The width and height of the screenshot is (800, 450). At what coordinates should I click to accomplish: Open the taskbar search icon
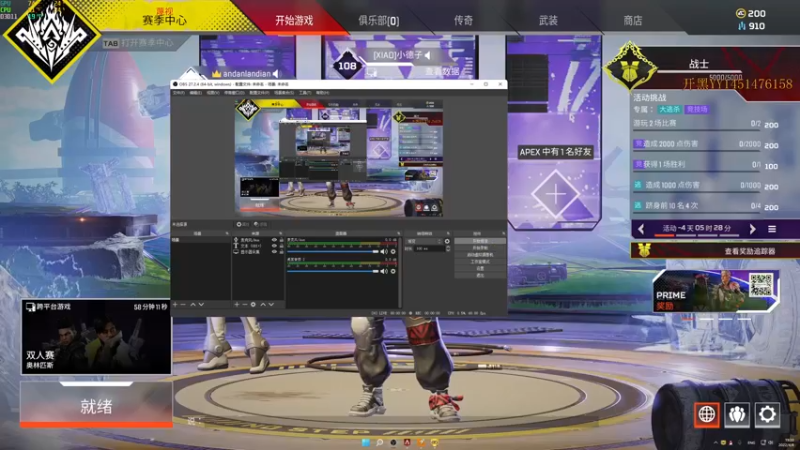(379, 442)
